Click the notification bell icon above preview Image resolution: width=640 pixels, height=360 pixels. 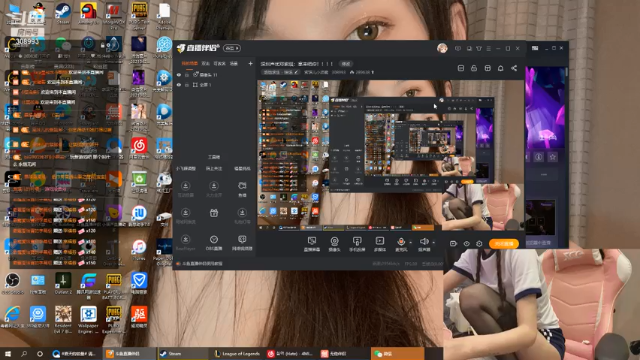[x=500, y=68]
